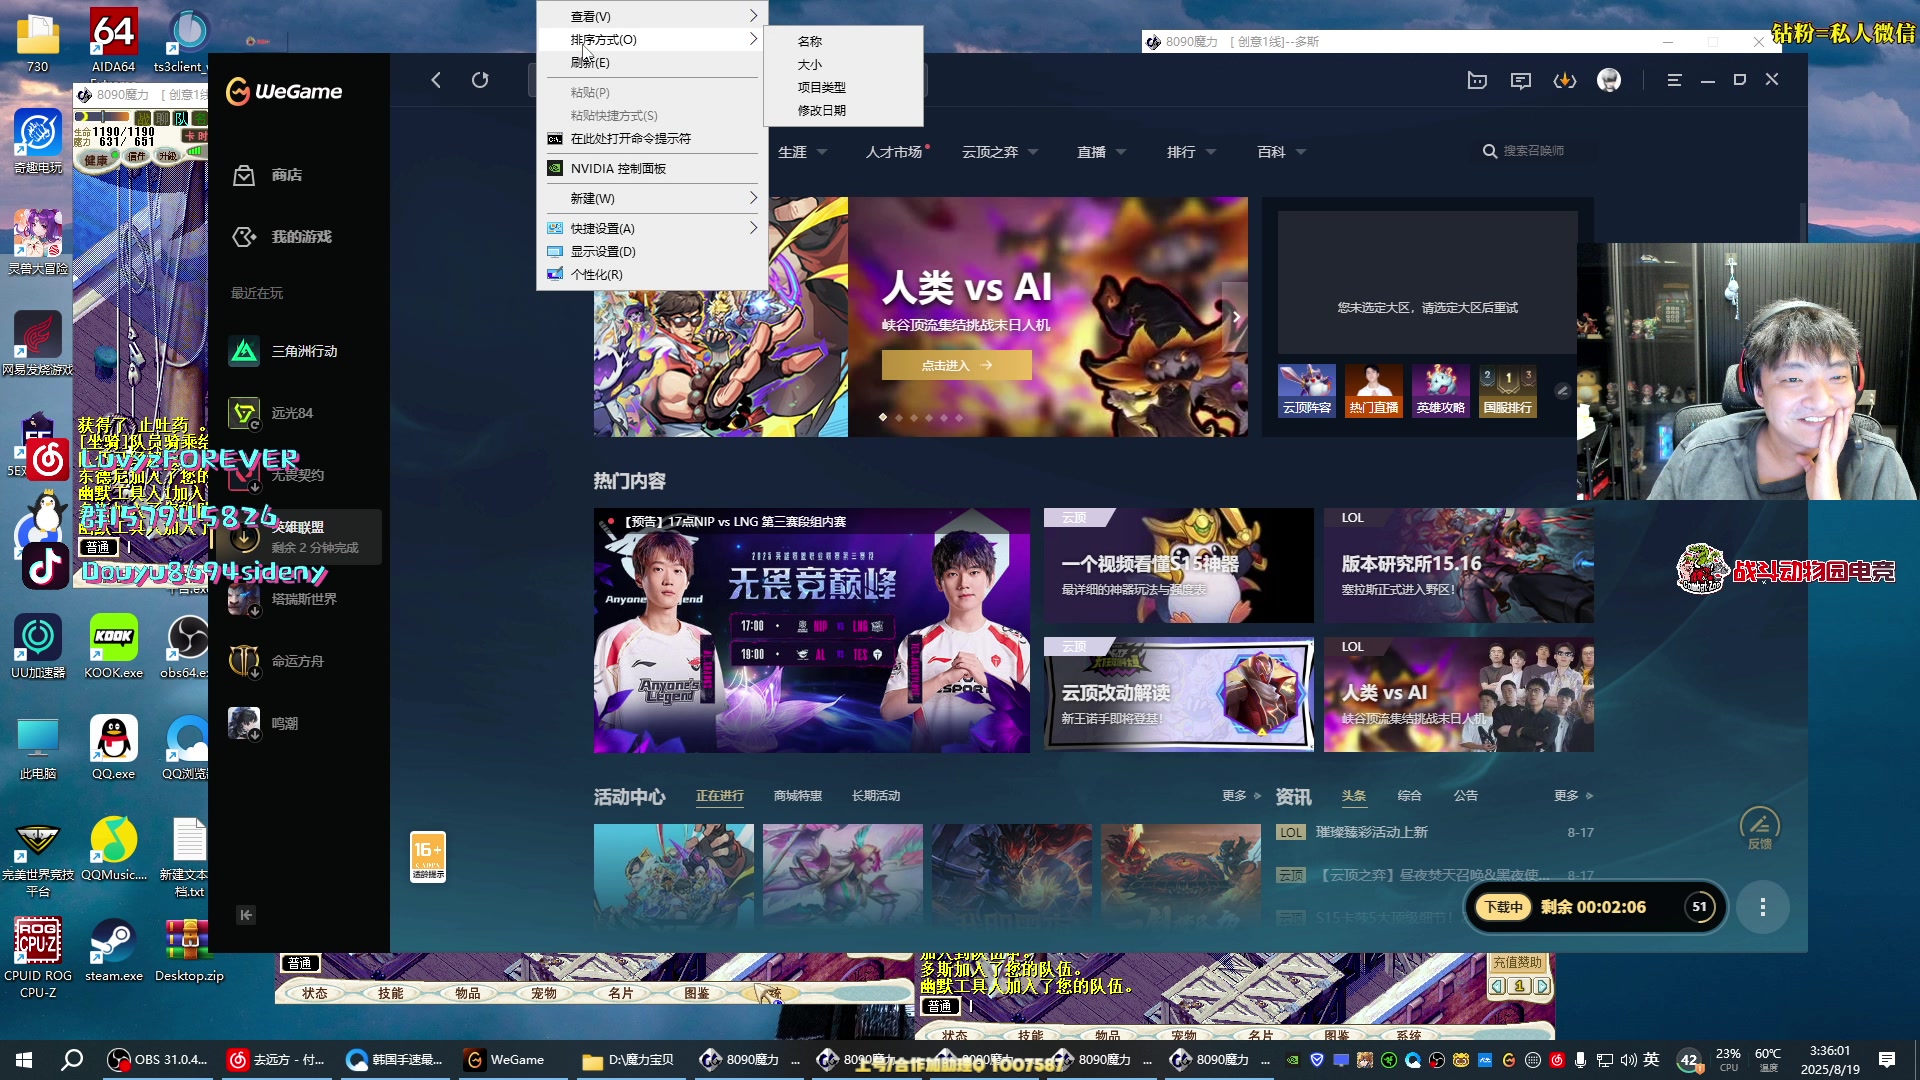This screenshot has height=1080, width=1920.
Task: Open QQMusic desktop shortcut
Action: pyautogui.click(x=114, y=848)
